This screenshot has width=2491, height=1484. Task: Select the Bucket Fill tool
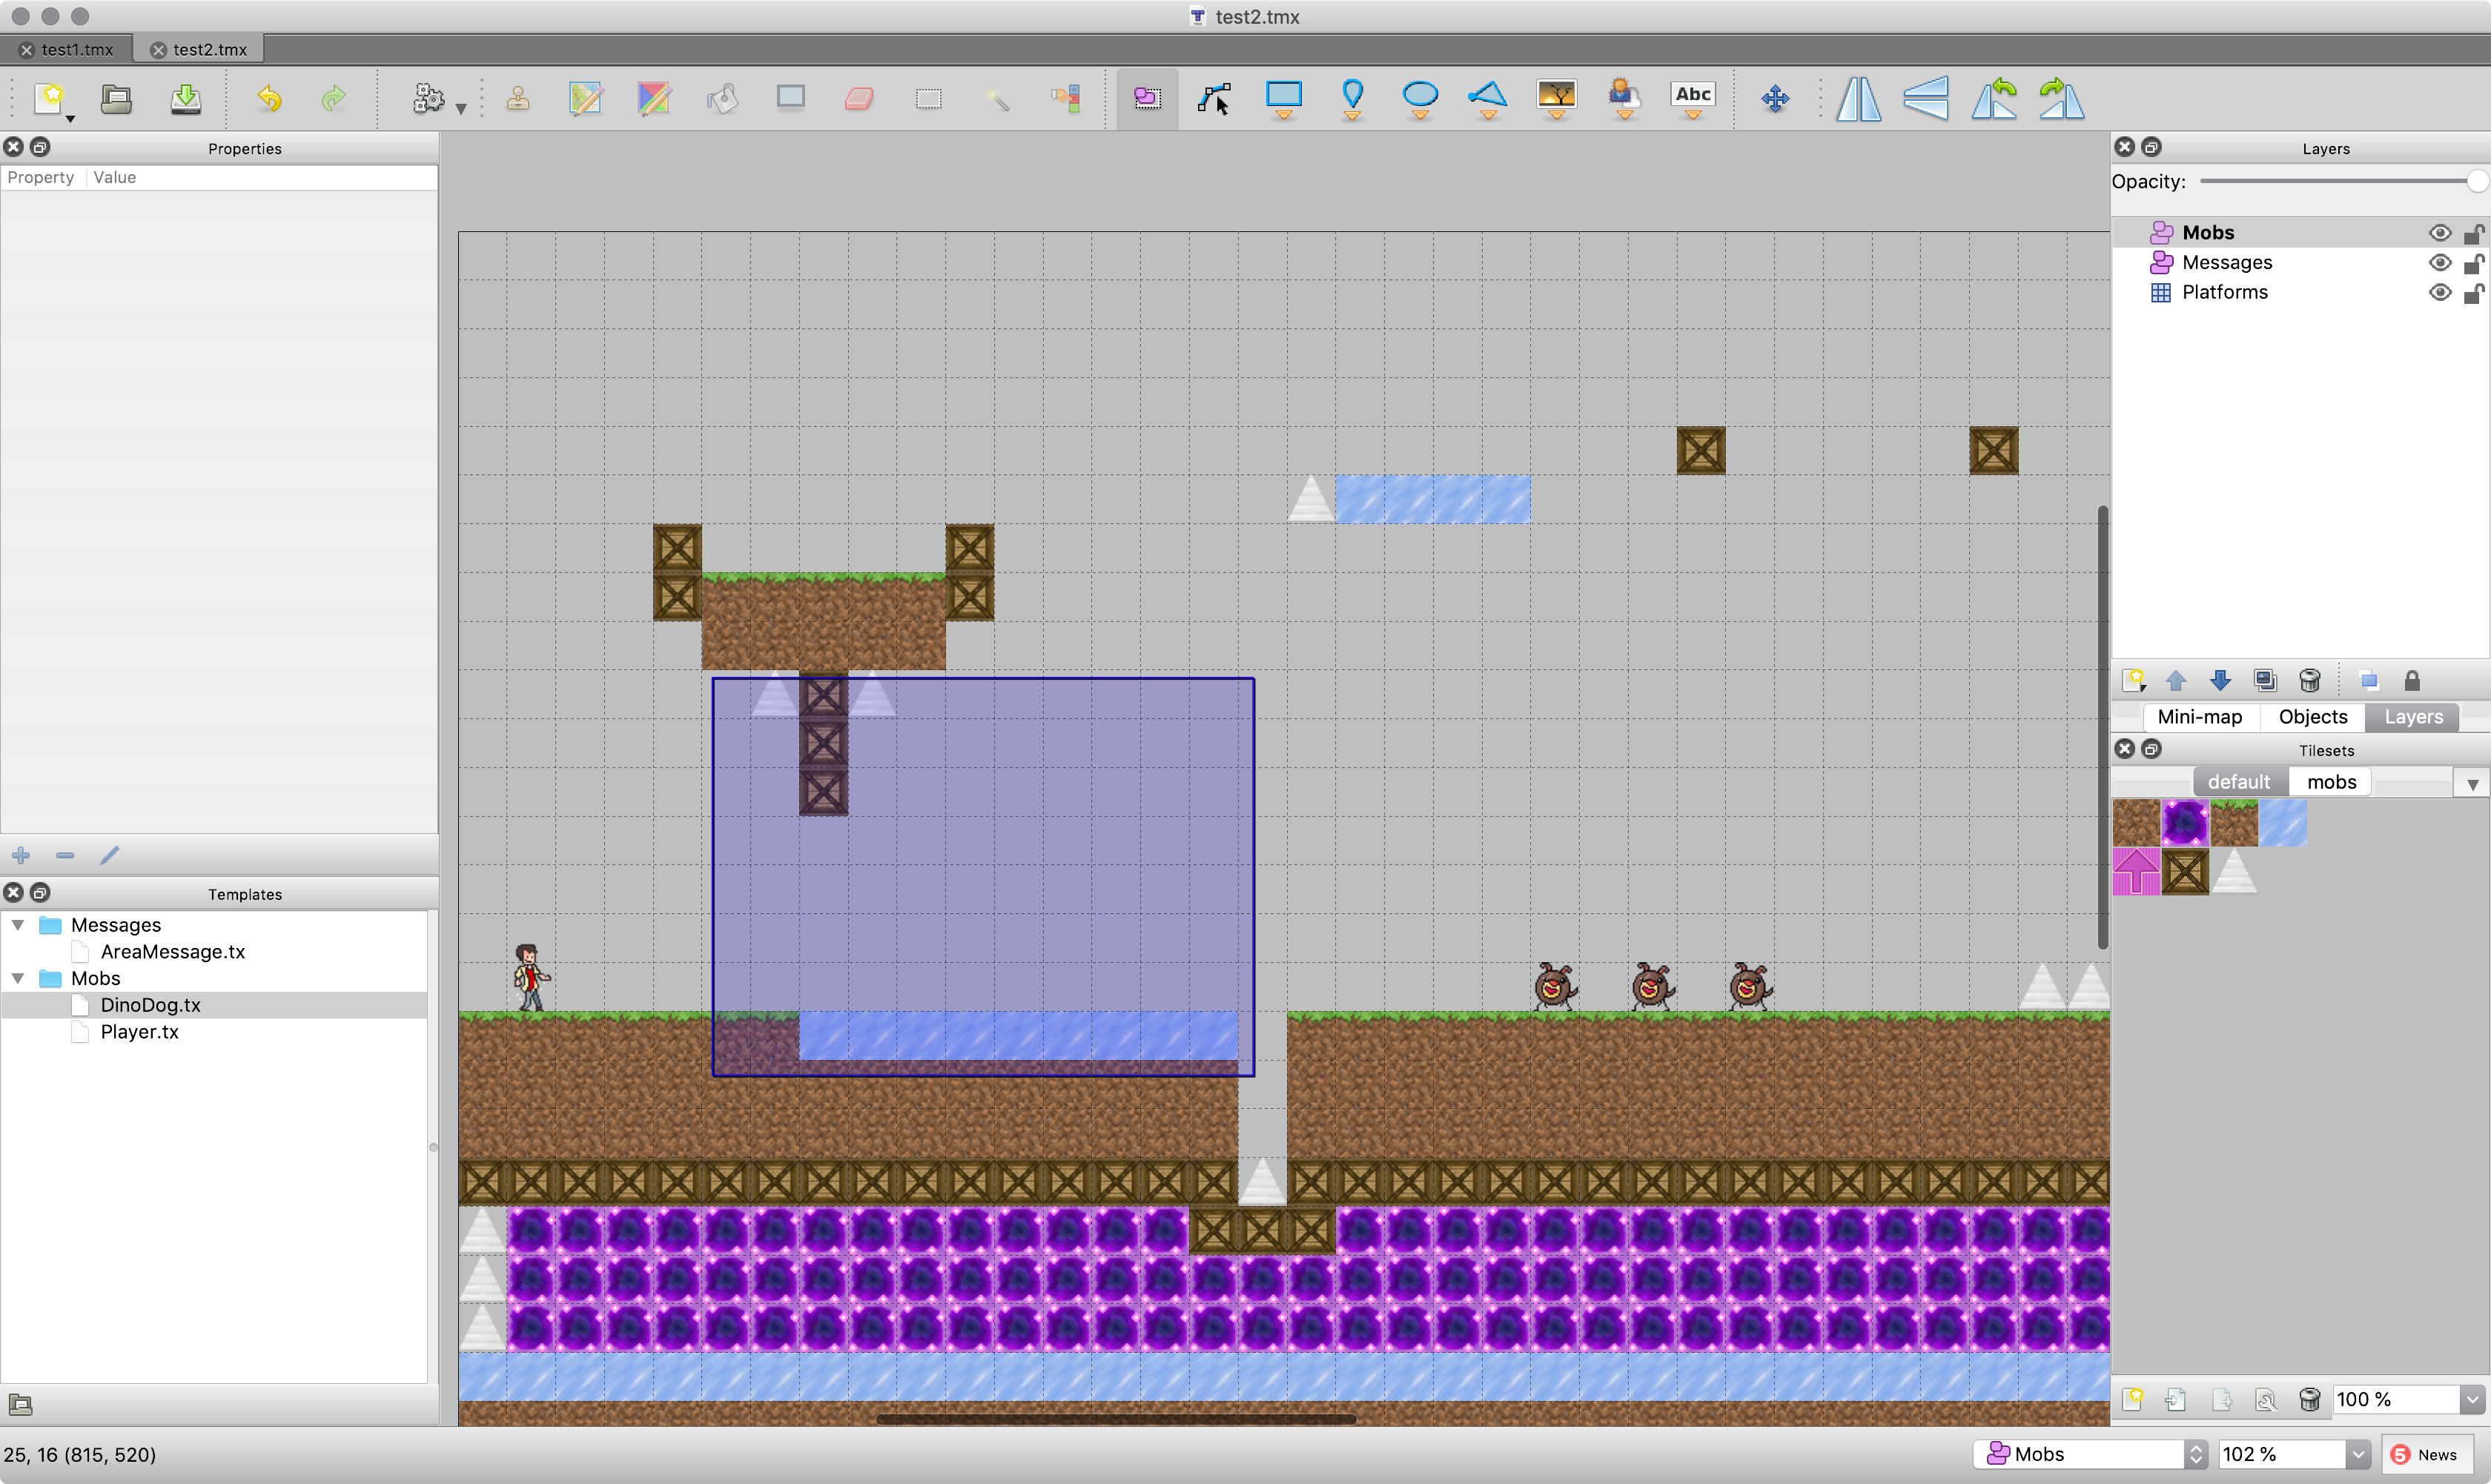[x=722, y=98]
